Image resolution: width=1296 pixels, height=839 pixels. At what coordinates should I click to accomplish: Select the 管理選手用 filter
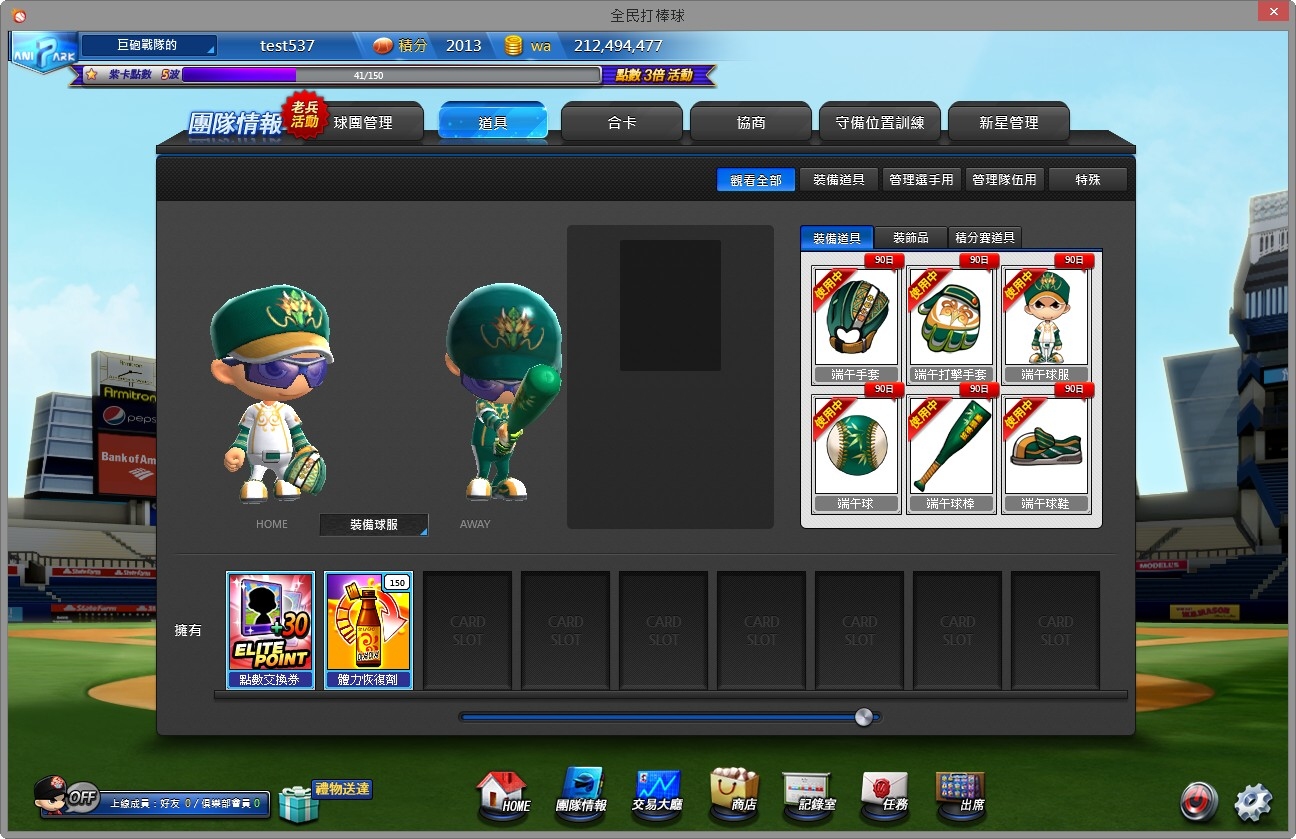[921, 180]
